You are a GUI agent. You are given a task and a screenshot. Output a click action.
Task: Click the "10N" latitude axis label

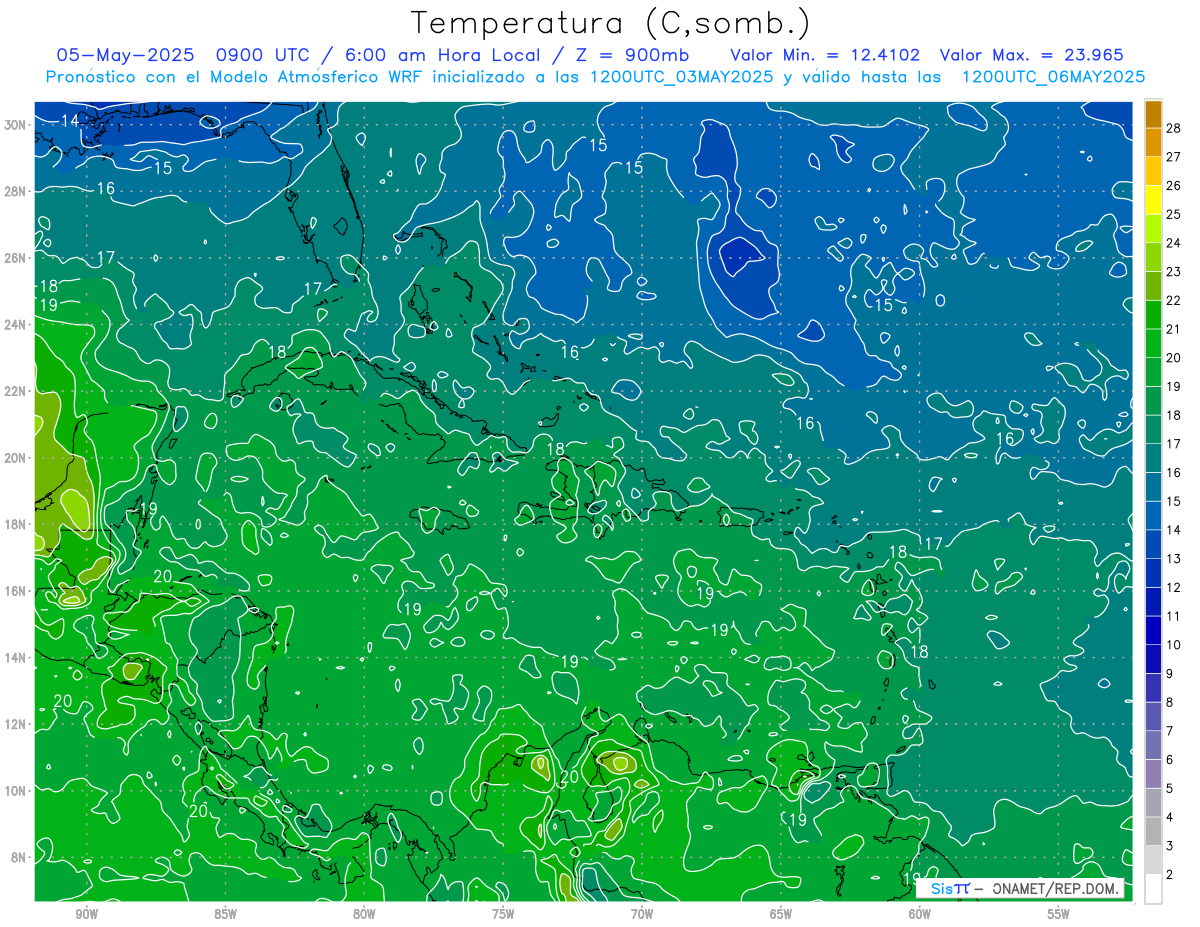(x=16, y=790)
